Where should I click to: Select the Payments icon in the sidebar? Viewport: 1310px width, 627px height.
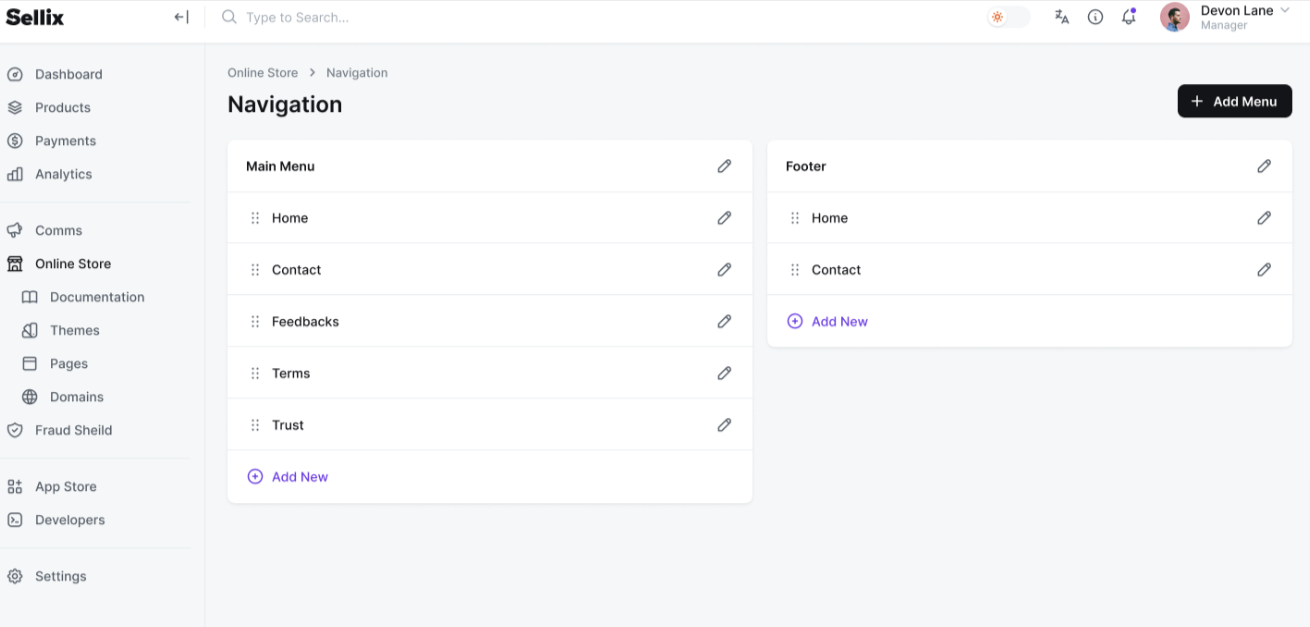point(14,140)
